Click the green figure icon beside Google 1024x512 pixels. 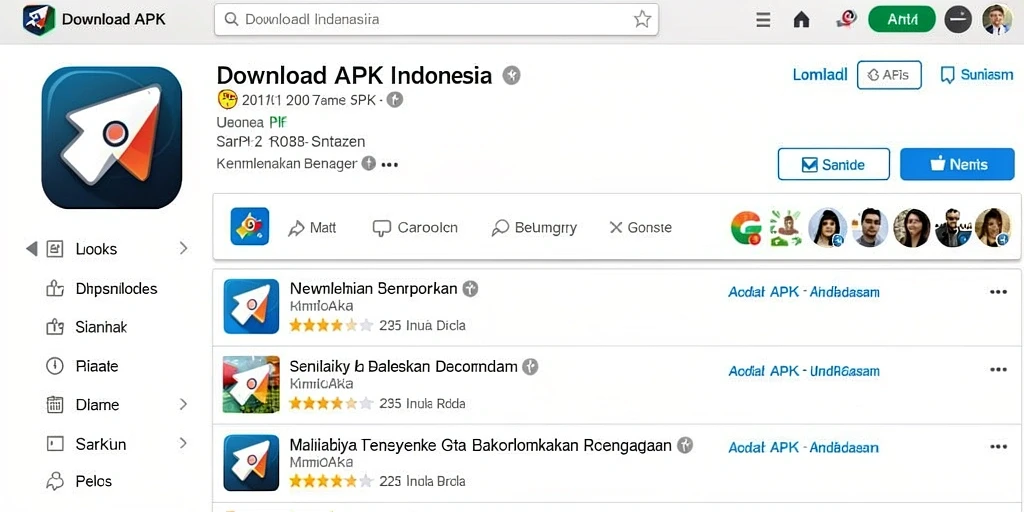pyautogui.click(x=786, y=228)
